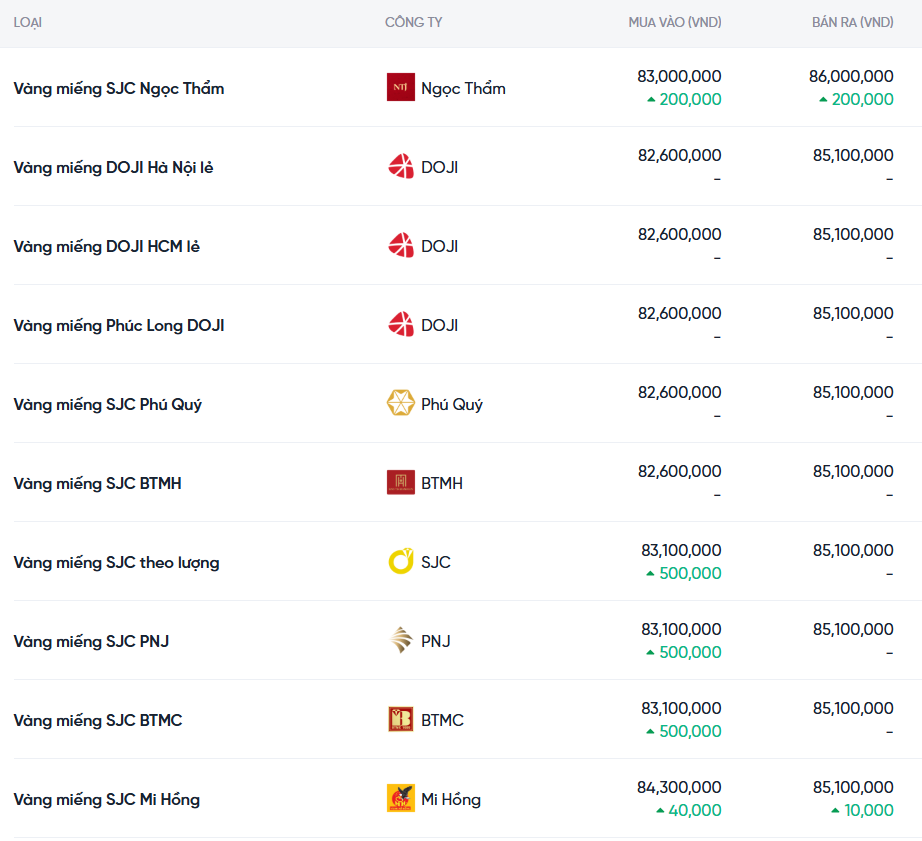Viewport: 922px width, 841px height.
Task: Open Vàng miếng Phúc Long DOJI entry
Action: pos(119,325)
